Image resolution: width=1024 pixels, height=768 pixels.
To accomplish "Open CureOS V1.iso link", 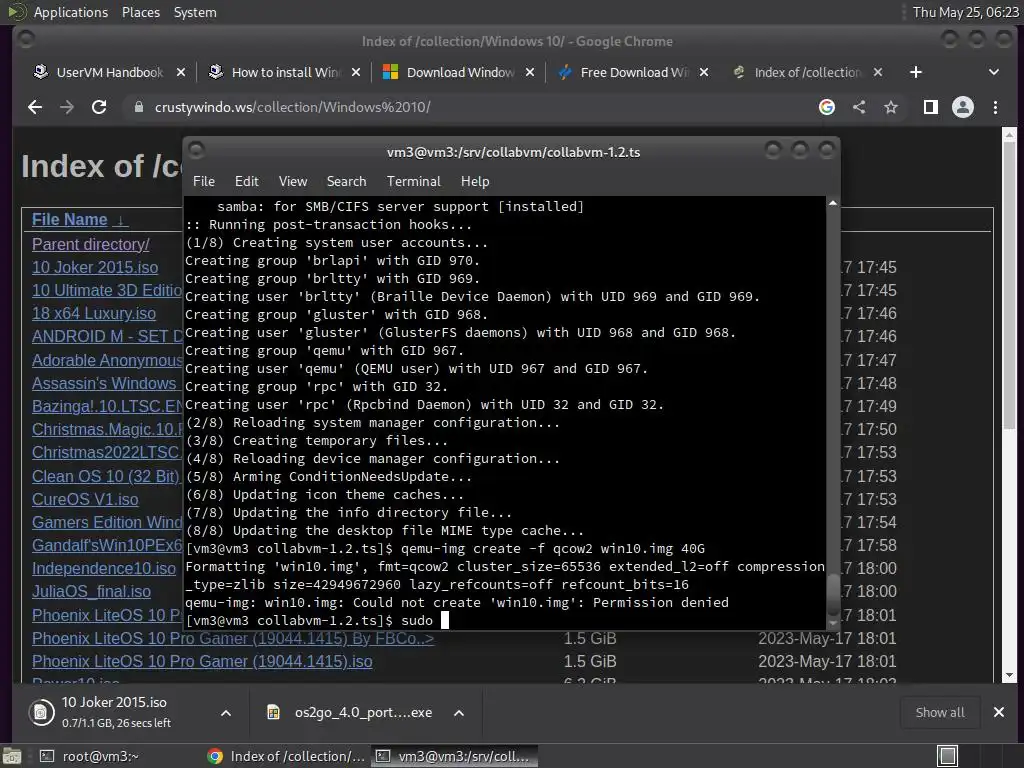I will click(85, 499).
